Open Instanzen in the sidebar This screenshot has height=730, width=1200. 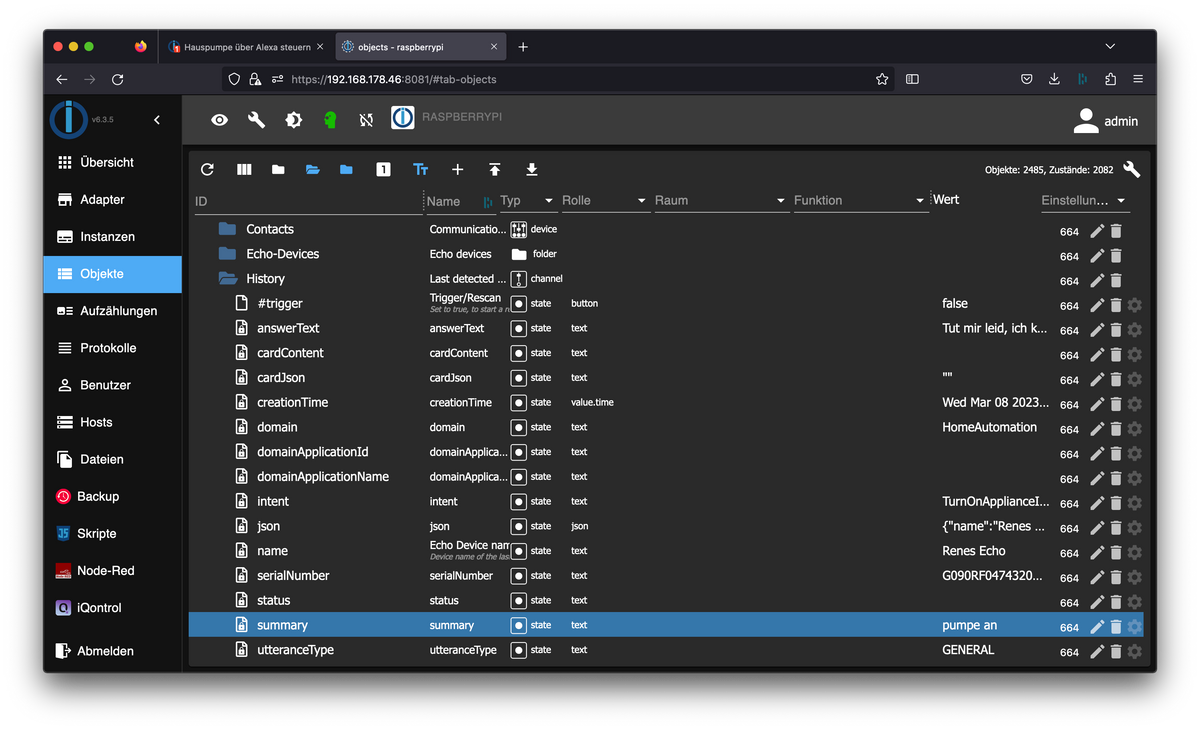[x=107, y=237]
